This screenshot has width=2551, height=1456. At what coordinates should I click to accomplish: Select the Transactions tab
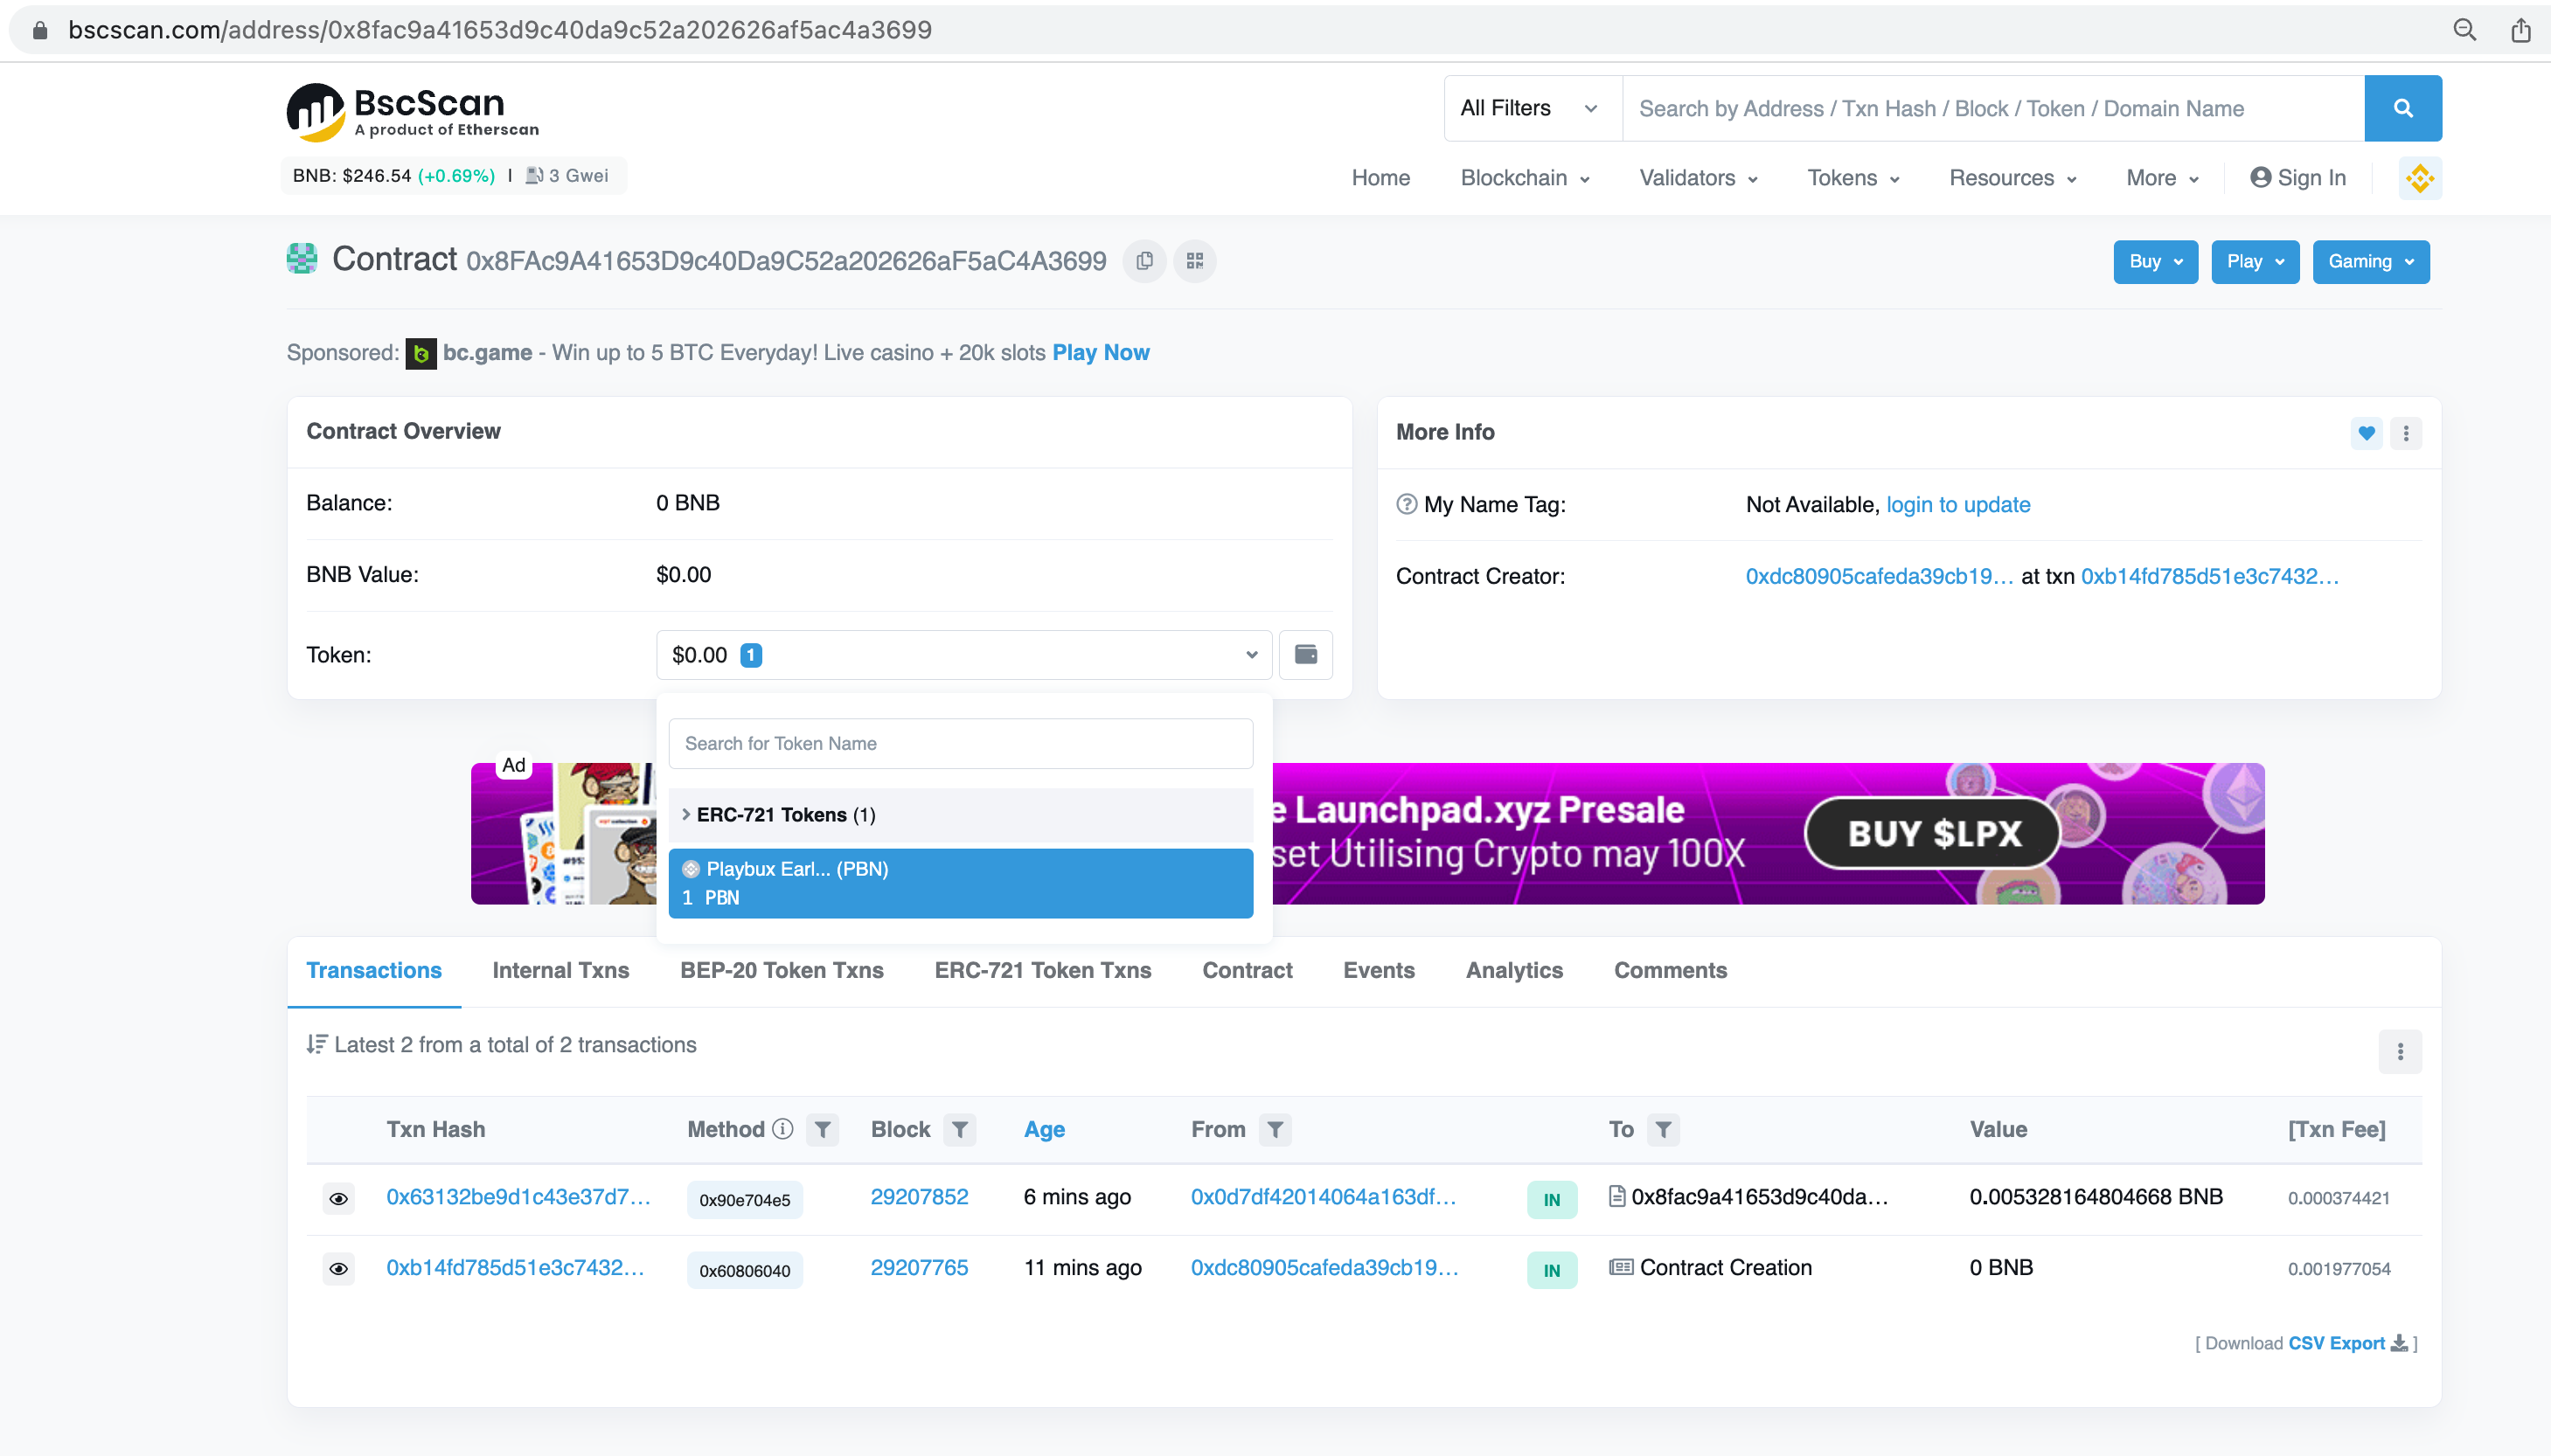pyautogui.click(x=373, y=970)
